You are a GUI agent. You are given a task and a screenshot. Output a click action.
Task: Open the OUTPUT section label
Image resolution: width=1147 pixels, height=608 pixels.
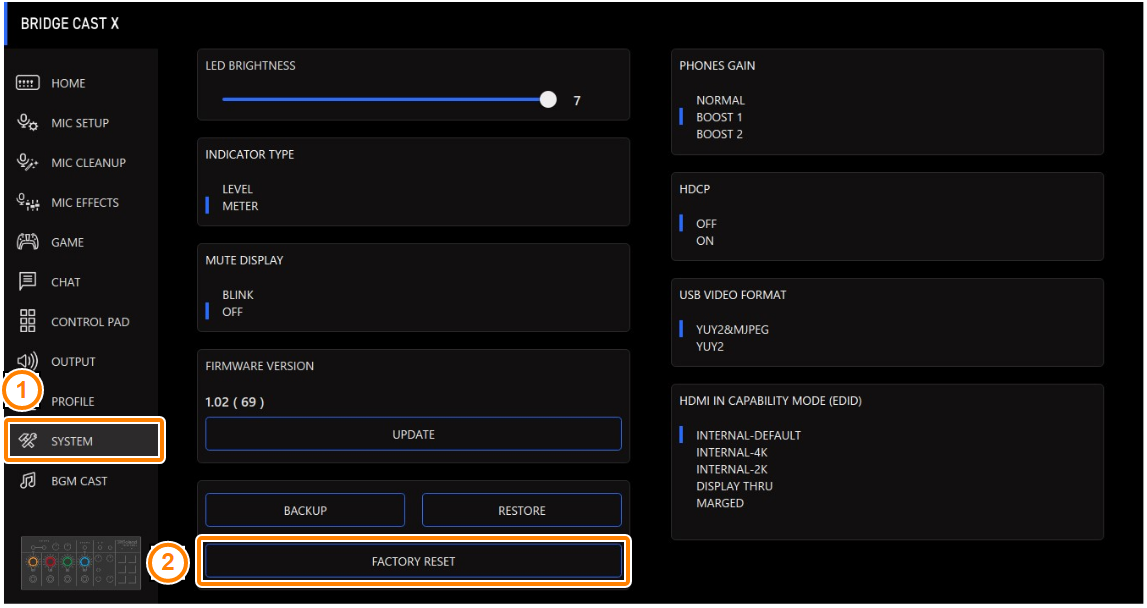[x=73, y=361]
